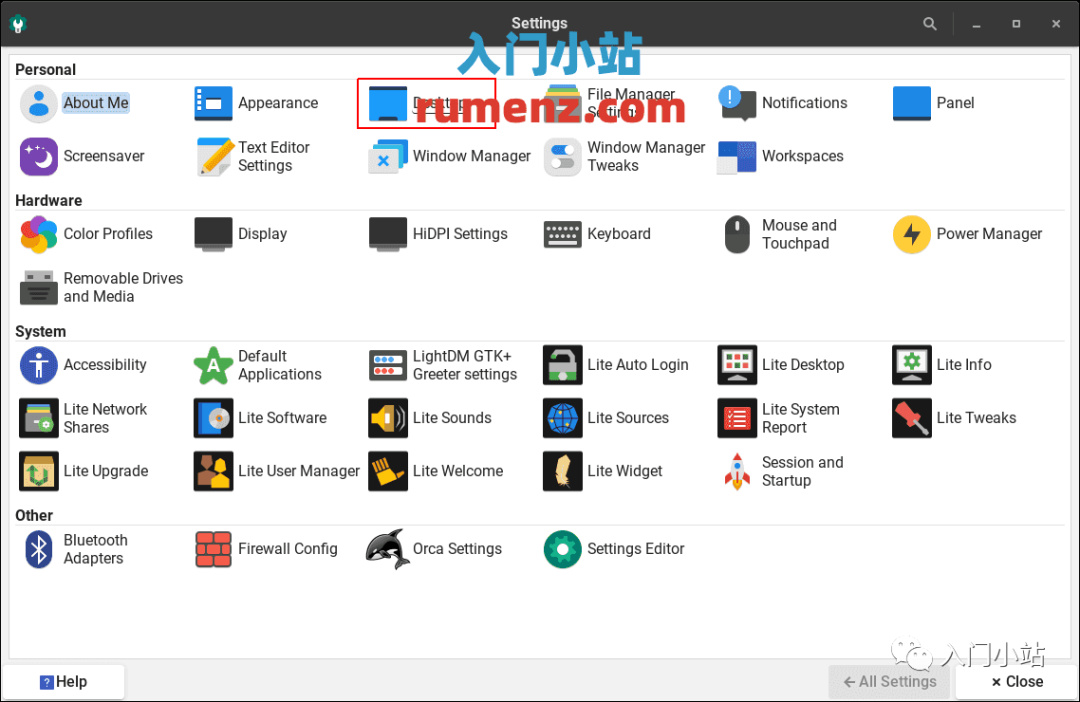Open Lite Desktop

pos(781,365)
